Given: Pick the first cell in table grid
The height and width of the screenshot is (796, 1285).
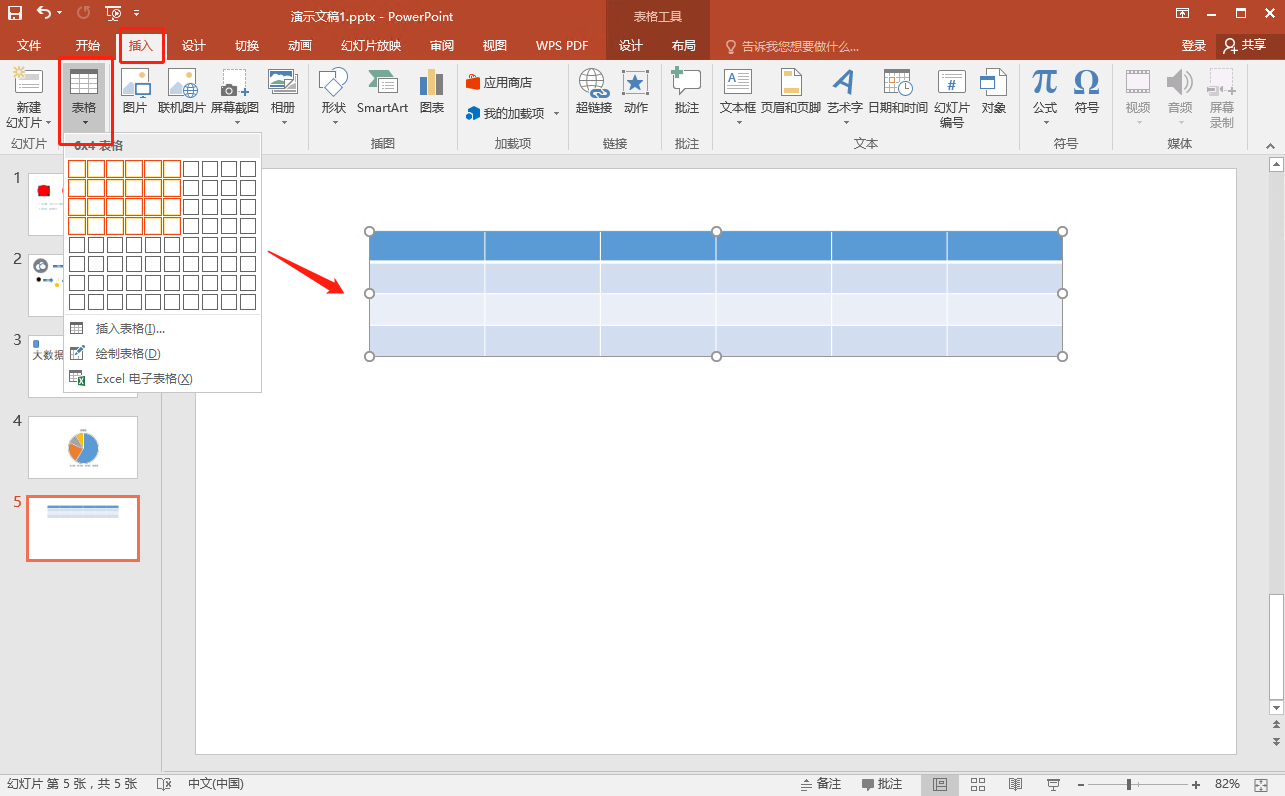Looking at the screenshot, I should (x=77, y=169).
